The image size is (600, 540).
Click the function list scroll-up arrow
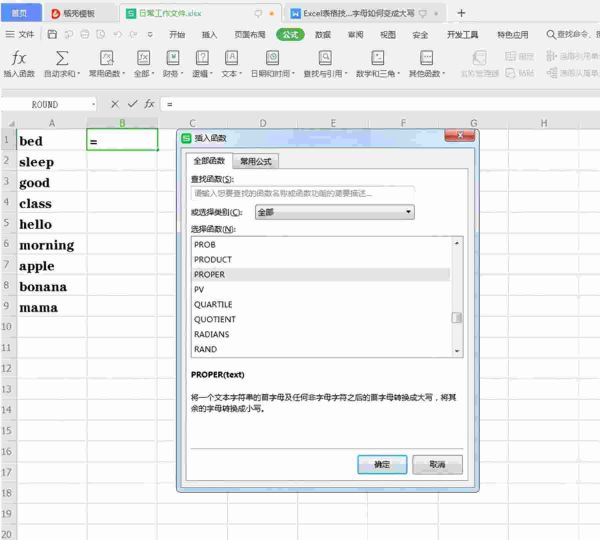pyautogui.click(x=457, y=243)
